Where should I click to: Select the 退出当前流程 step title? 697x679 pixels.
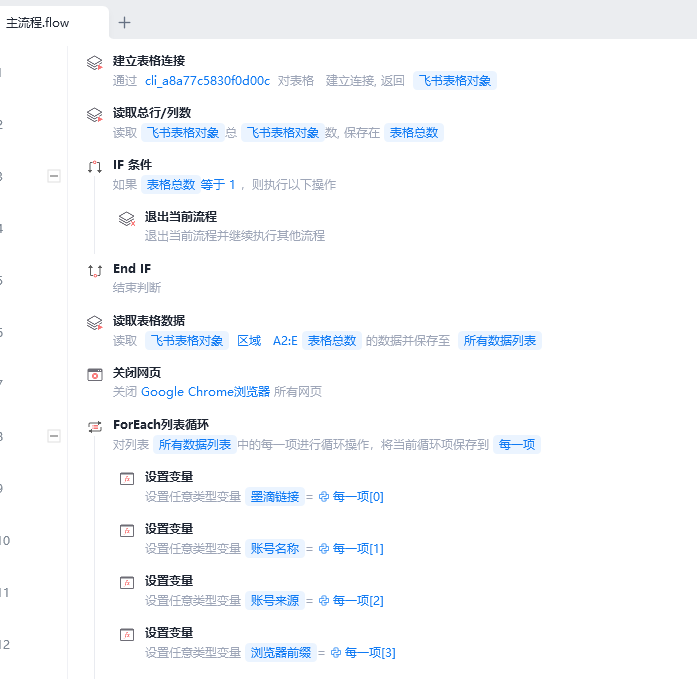[x=180, y=217]
